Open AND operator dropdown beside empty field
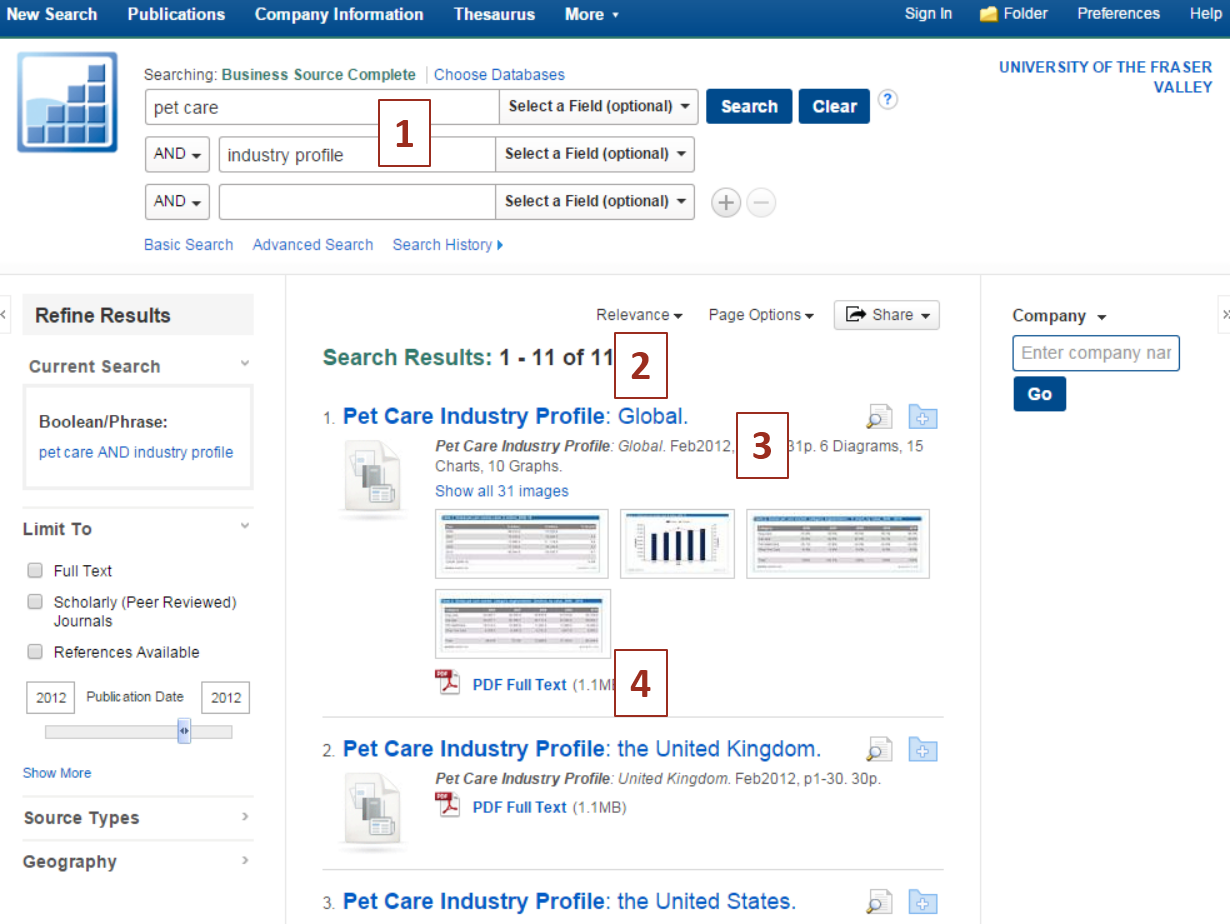1230x924 pixels. tap(177, 201)
